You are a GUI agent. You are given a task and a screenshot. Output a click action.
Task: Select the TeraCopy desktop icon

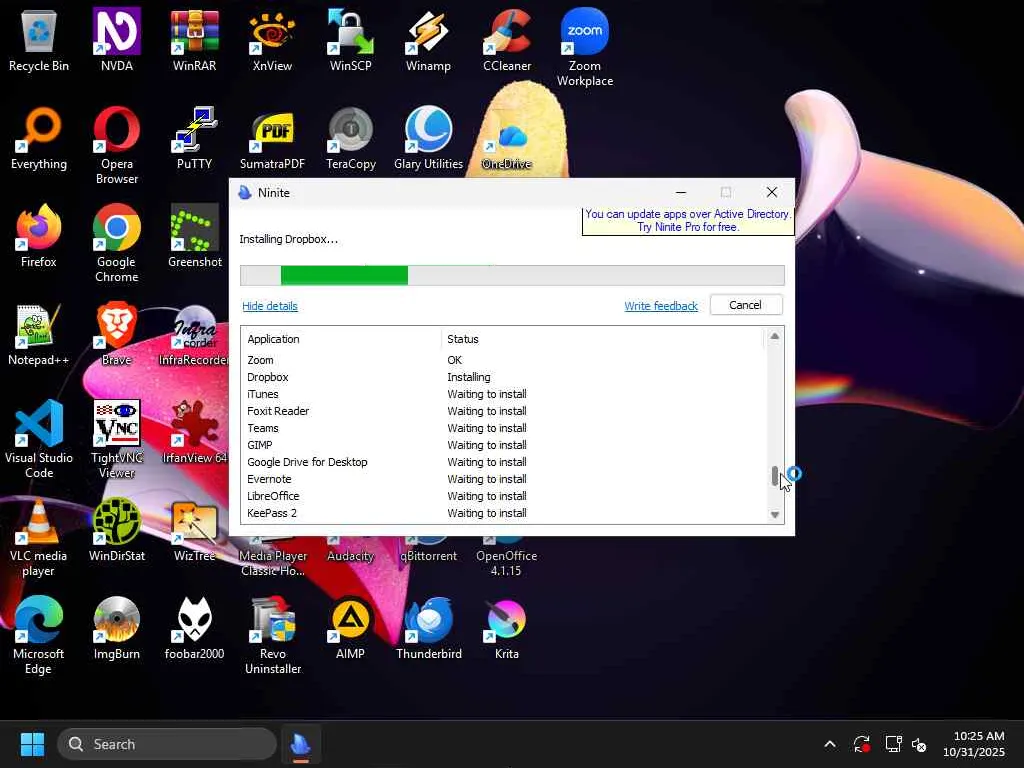point(351,138)
